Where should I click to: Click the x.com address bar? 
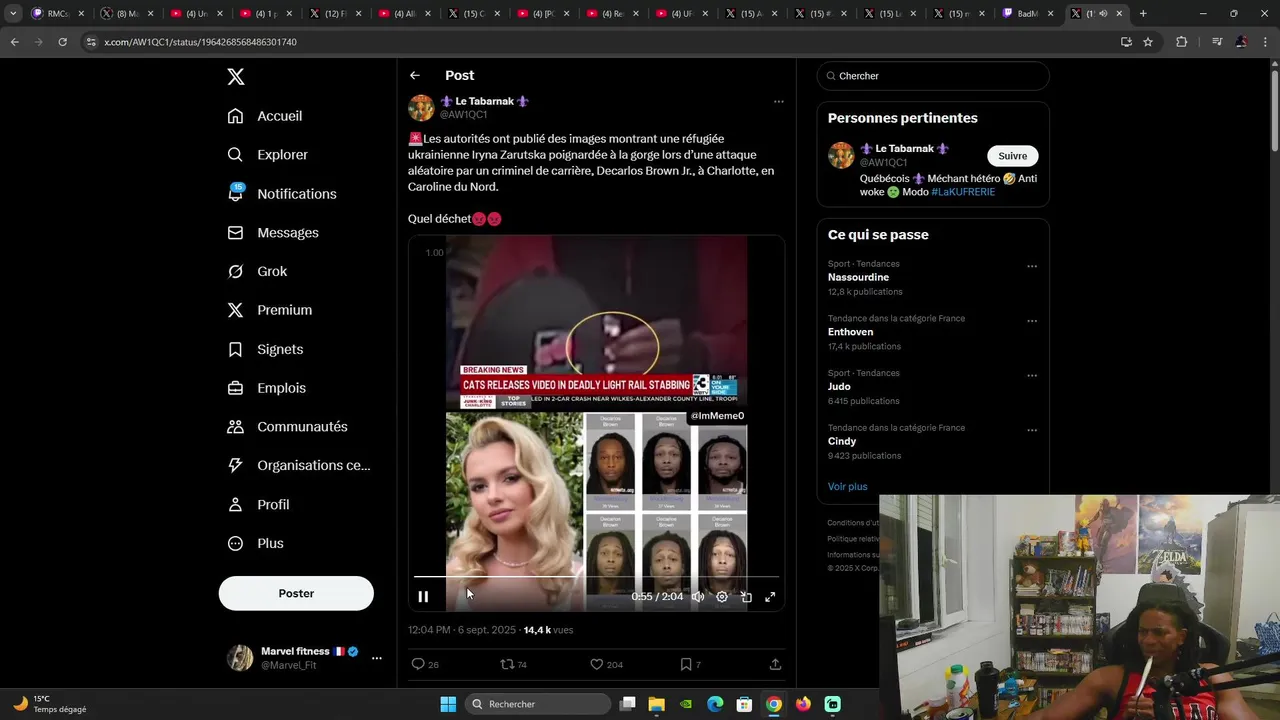[600, 42]
